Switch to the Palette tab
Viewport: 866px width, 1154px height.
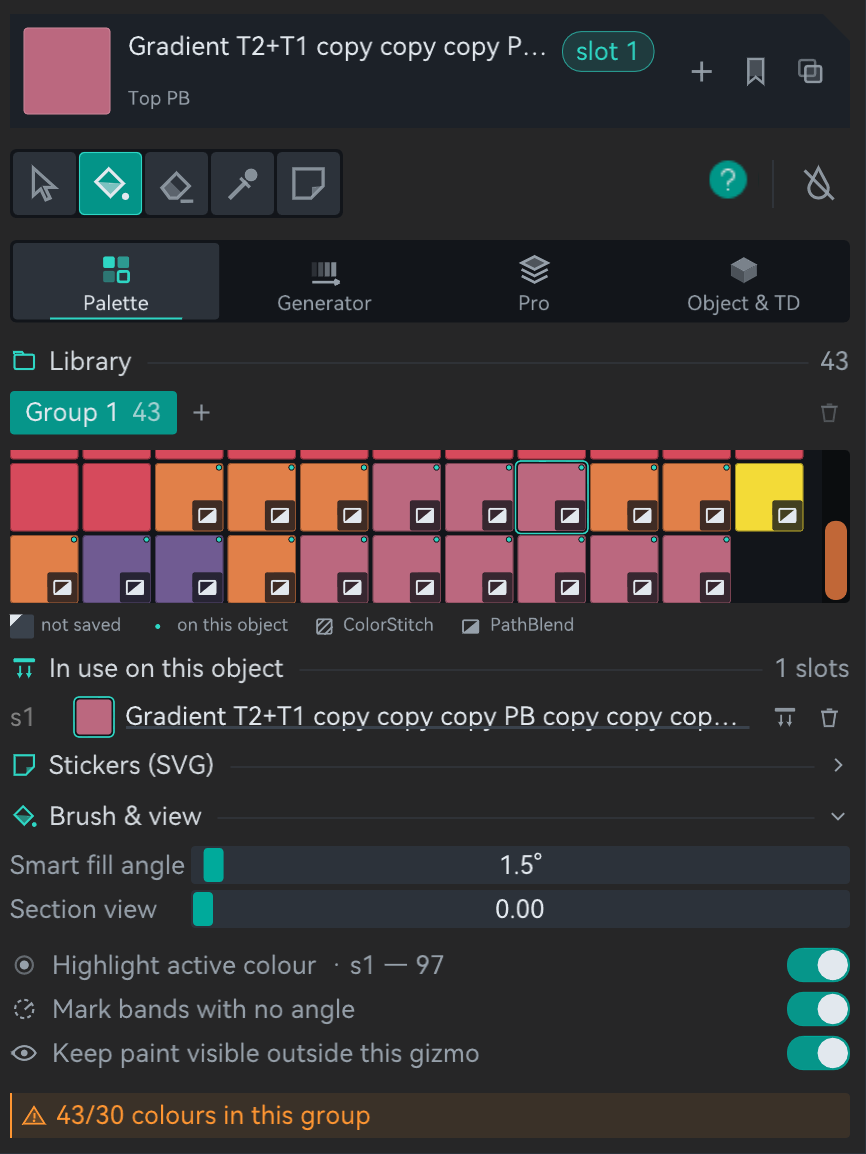[x=116, y=281]
